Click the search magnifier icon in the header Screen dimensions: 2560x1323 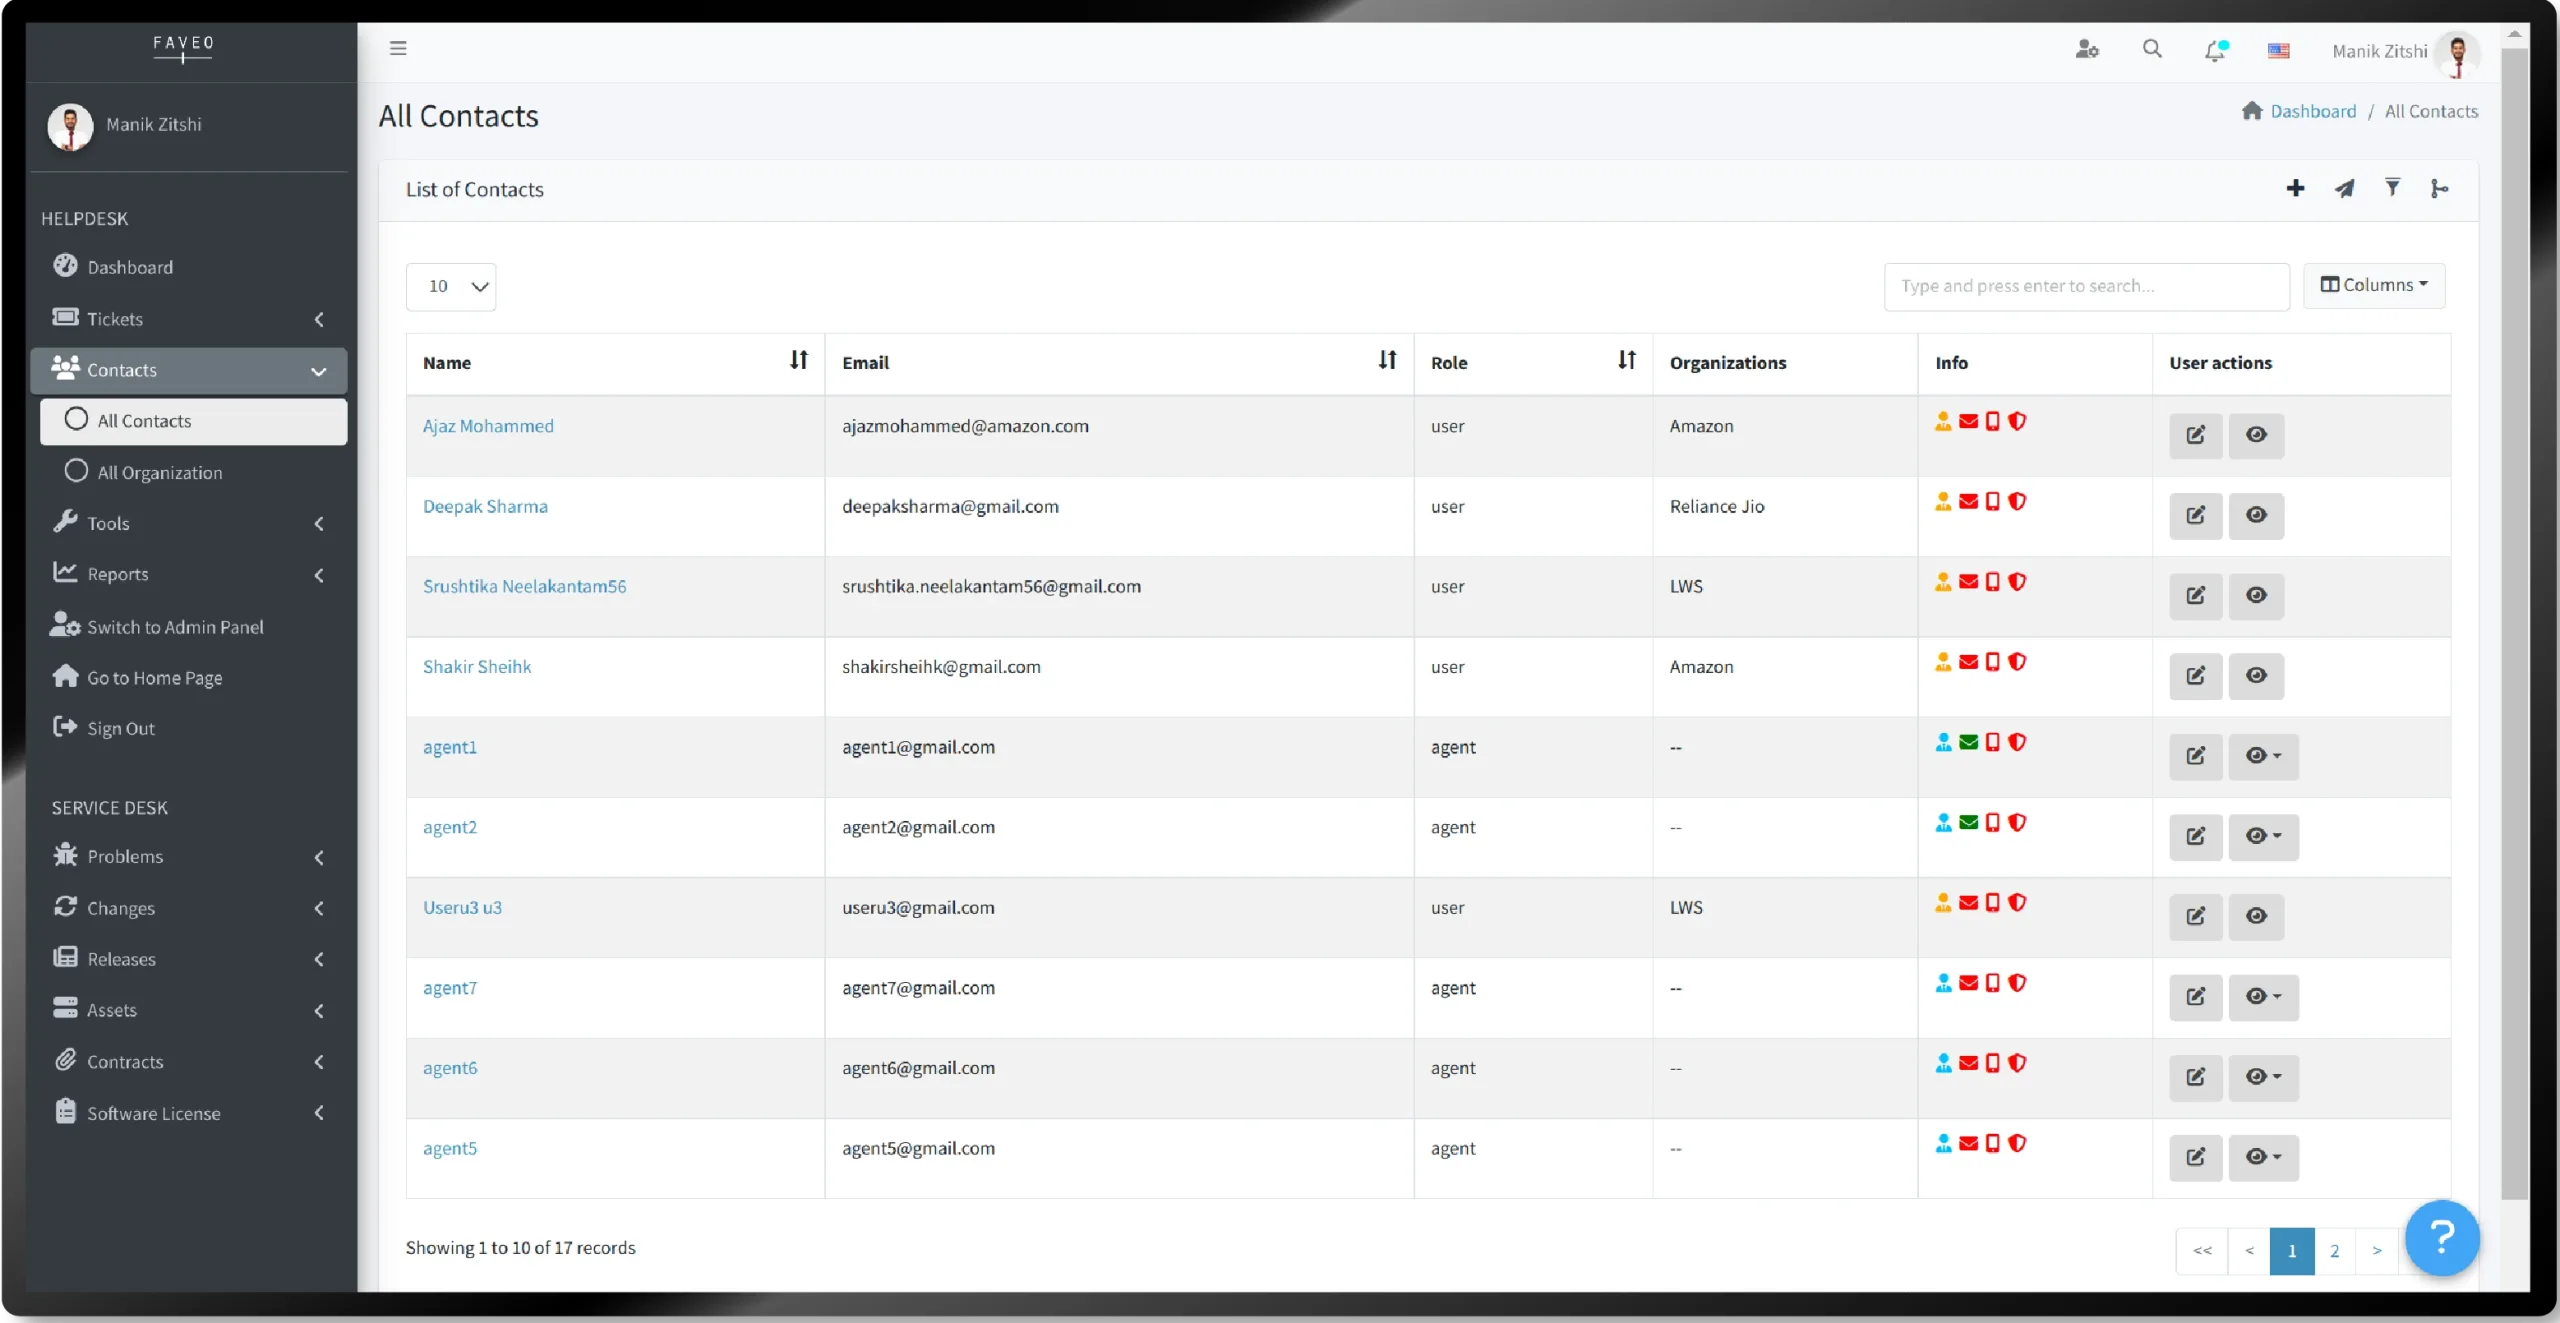[x=2152, y=49]
